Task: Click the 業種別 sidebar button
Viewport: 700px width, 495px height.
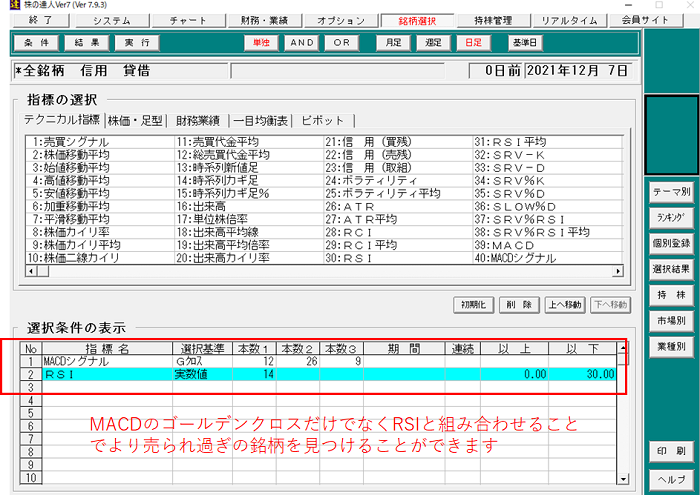Action: [x=671, y=347]
